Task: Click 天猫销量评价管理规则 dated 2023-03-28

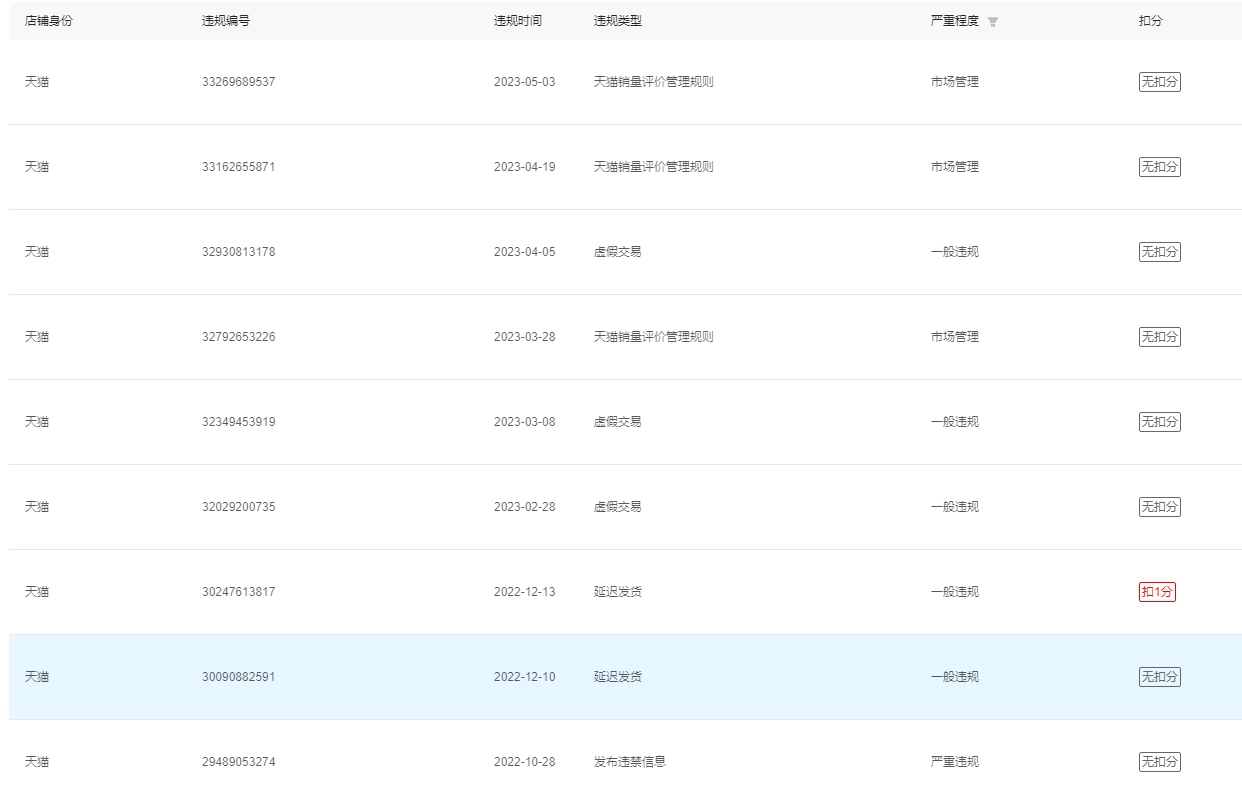Action: pos(654,337)
